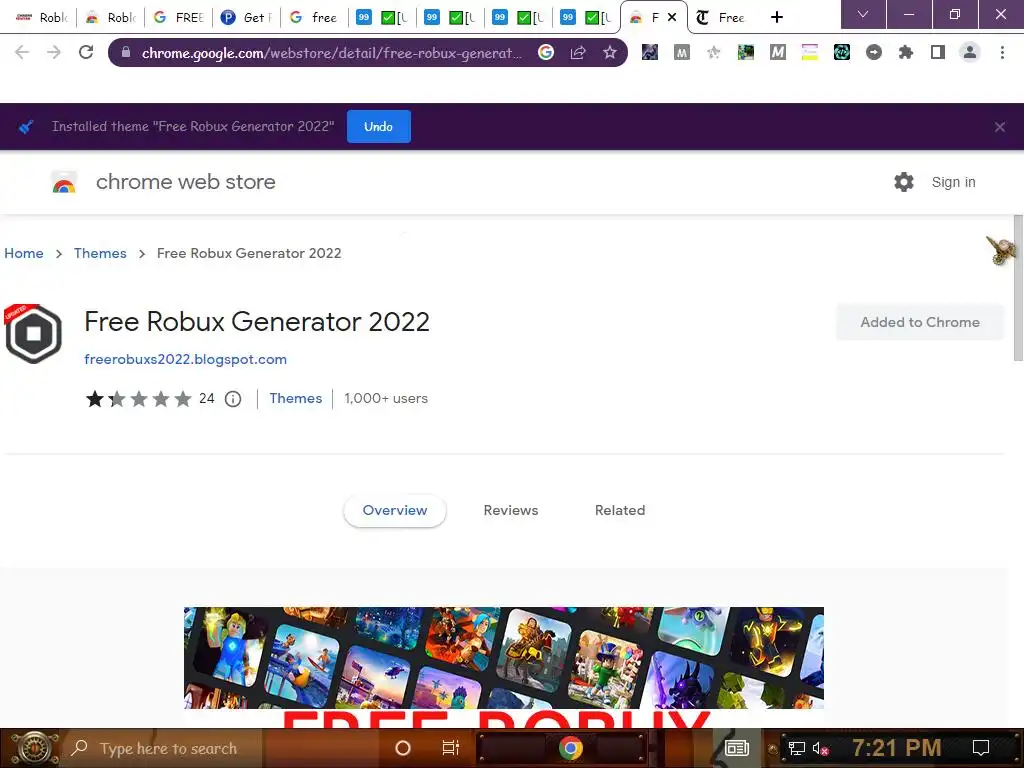Click the network tray icon

796,748
